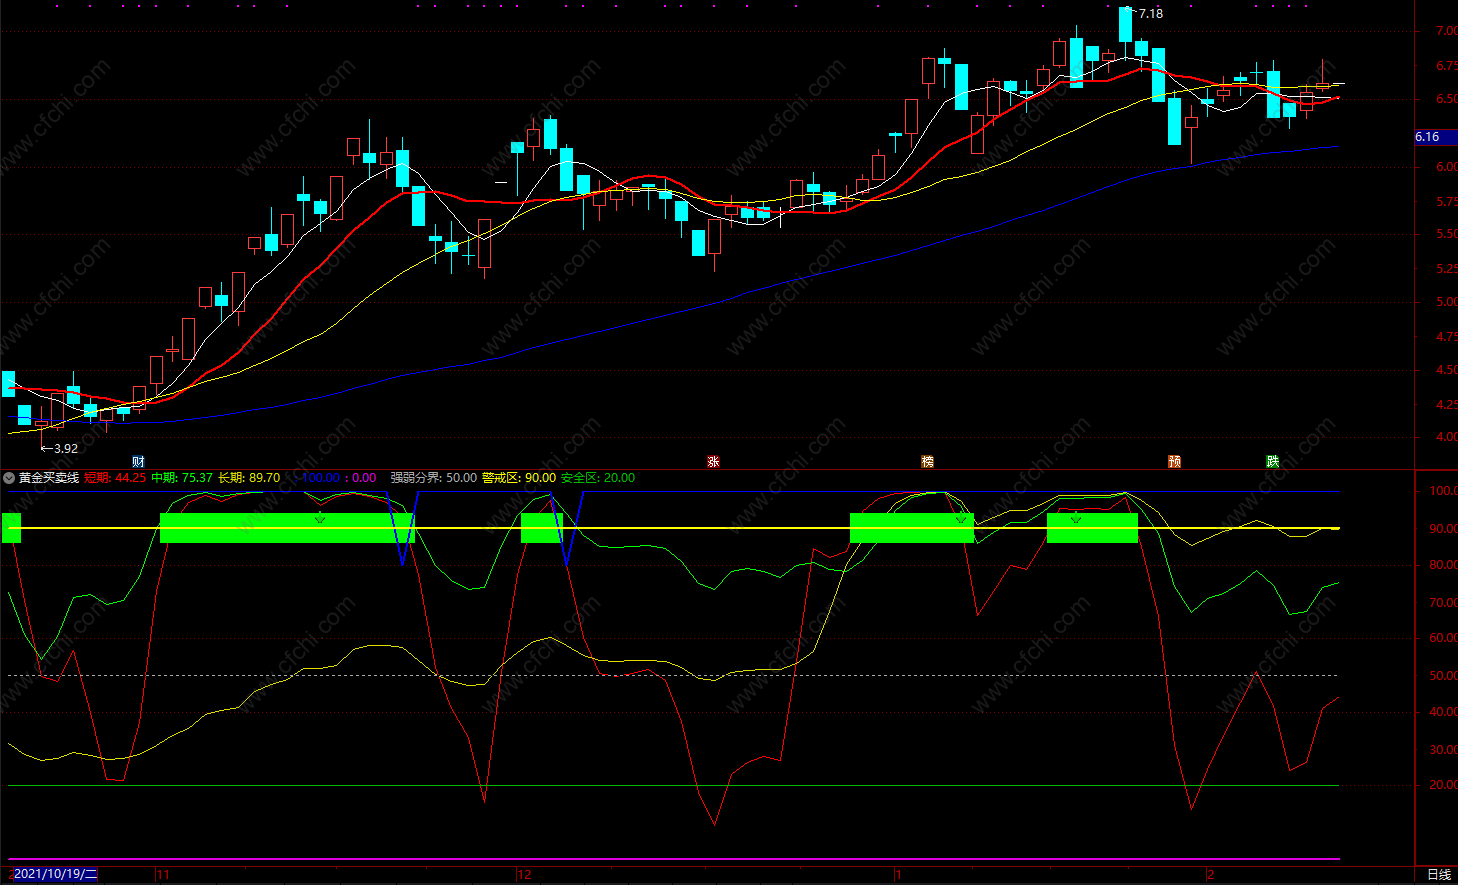Click the month 2 marker on time axis
This screenshot has height=885, width=1458.
click(x=1211, y=875)
